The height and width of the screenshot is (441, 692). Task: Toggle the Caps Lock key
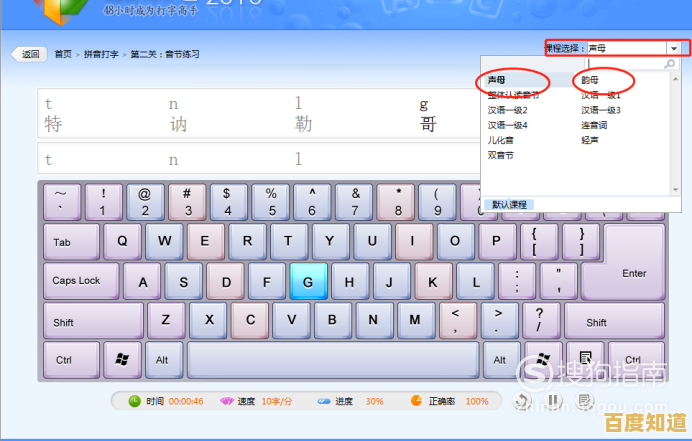(78, 281)
